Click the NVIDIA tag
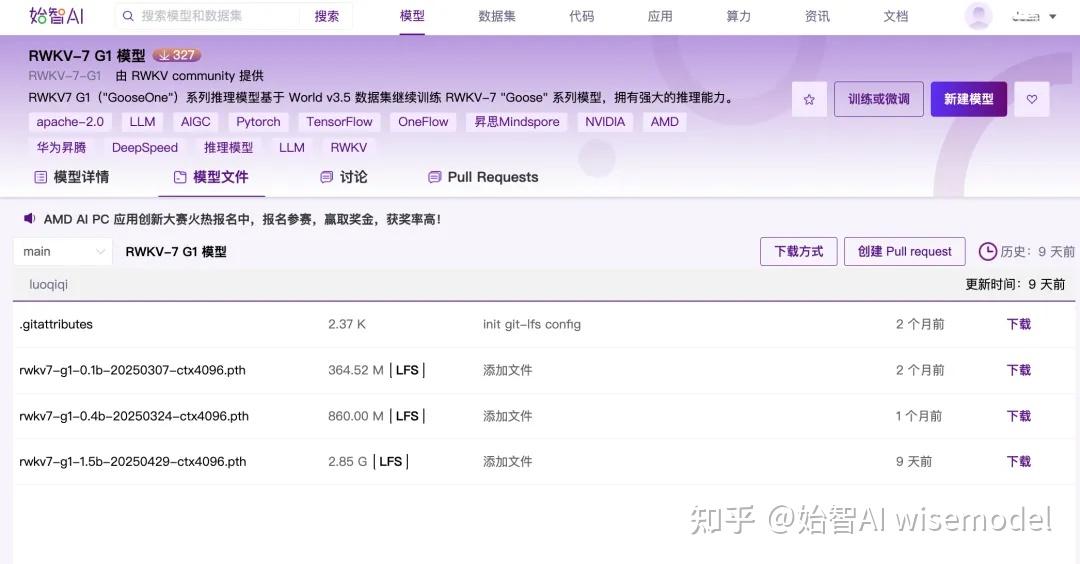The height and width of the screenshot is (564, 1080). click(605, 122)
